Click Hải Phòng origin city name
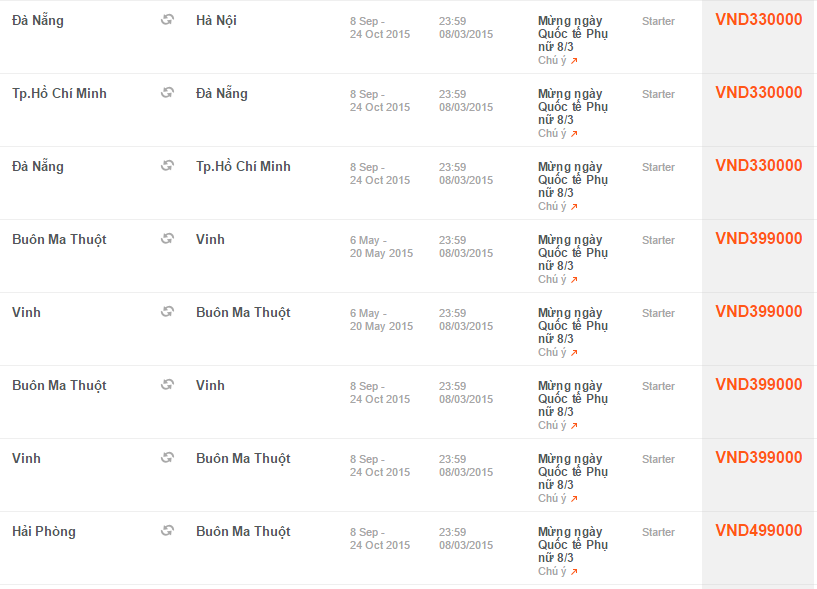Viewport: 817px width, 589px height. 44,532
